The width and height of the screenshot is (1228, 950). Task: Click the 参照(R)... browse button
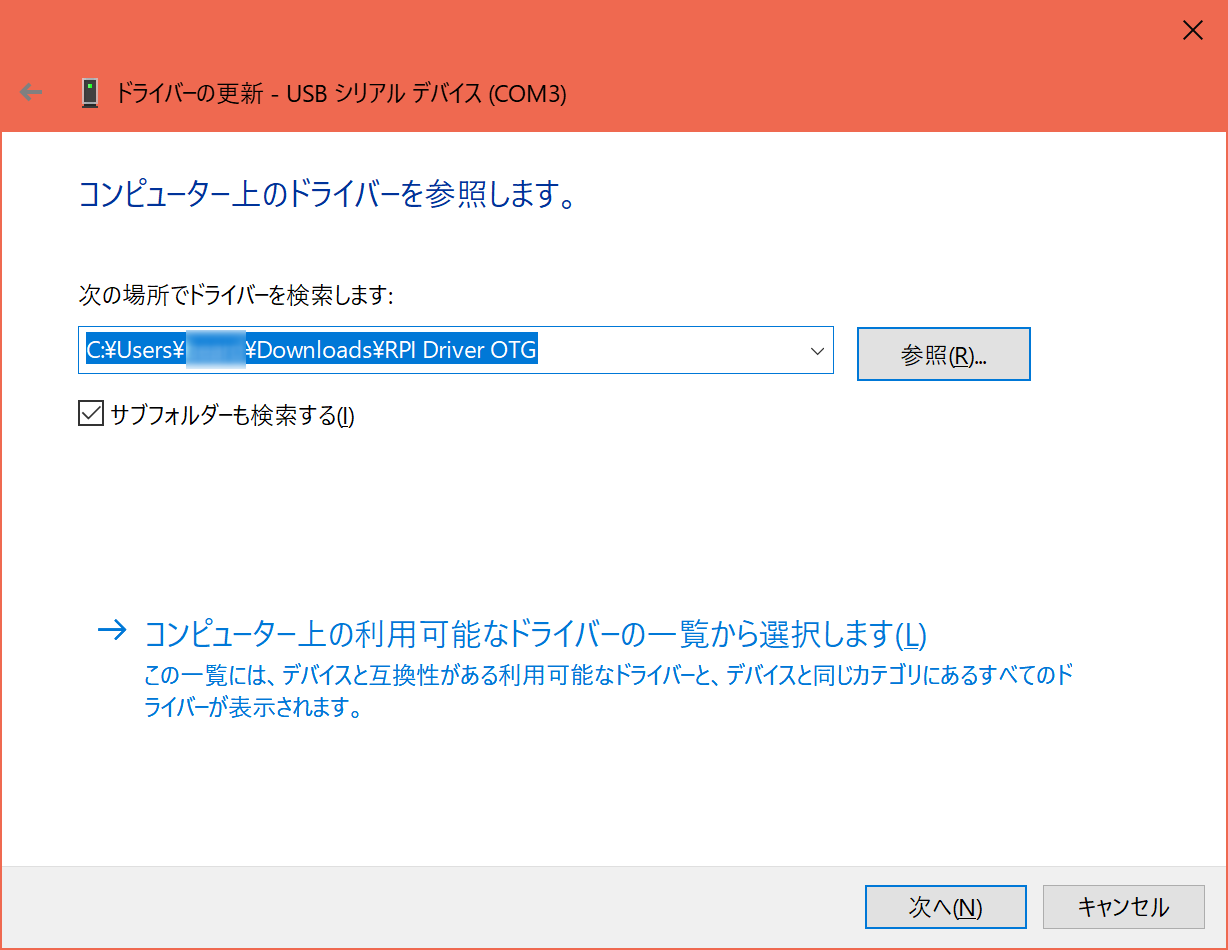tap(943, 354)
